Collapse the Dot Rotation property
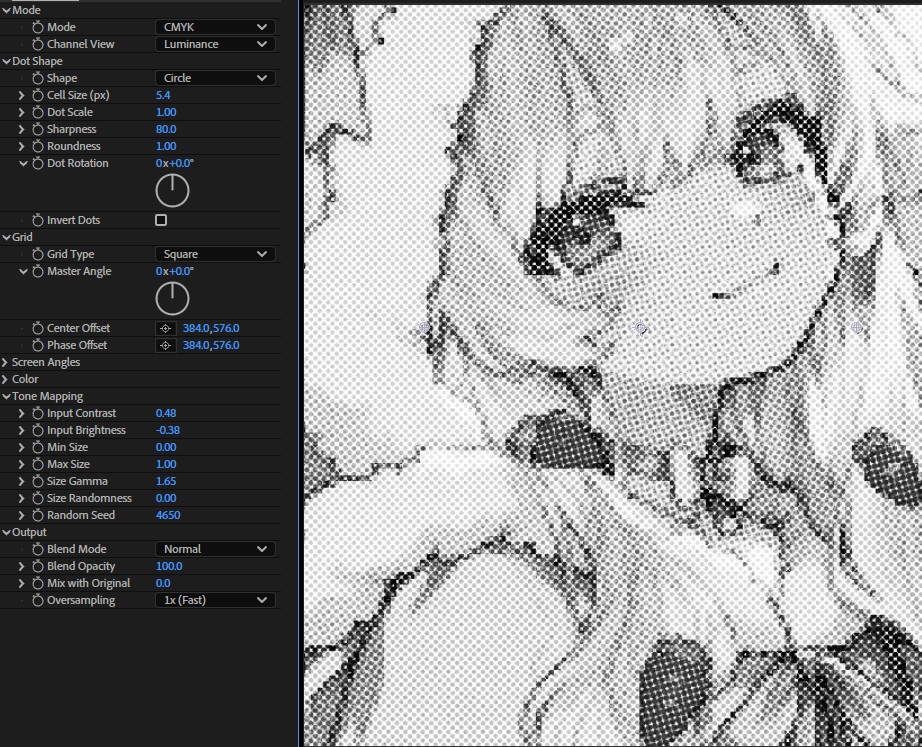 (x=23, y=164)
